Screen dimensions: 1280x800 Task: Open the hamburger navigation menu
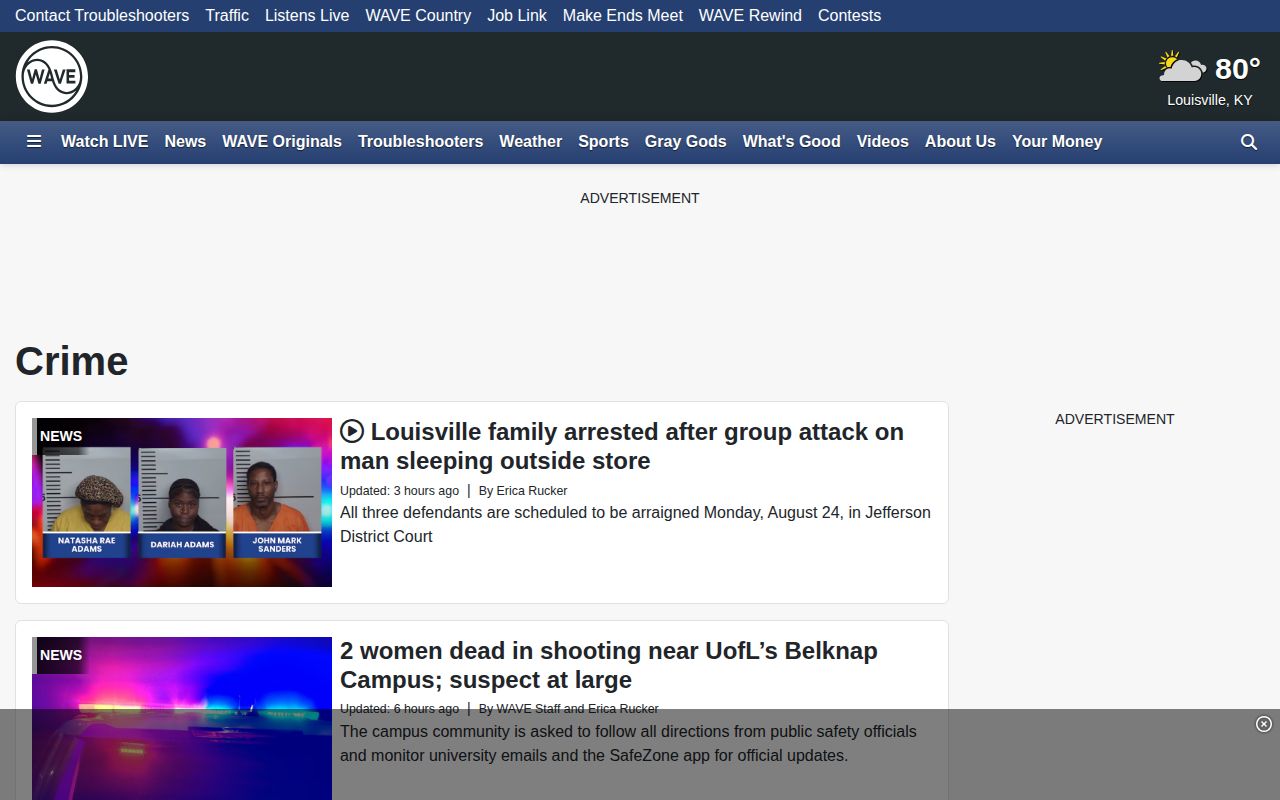coord(34,142)
